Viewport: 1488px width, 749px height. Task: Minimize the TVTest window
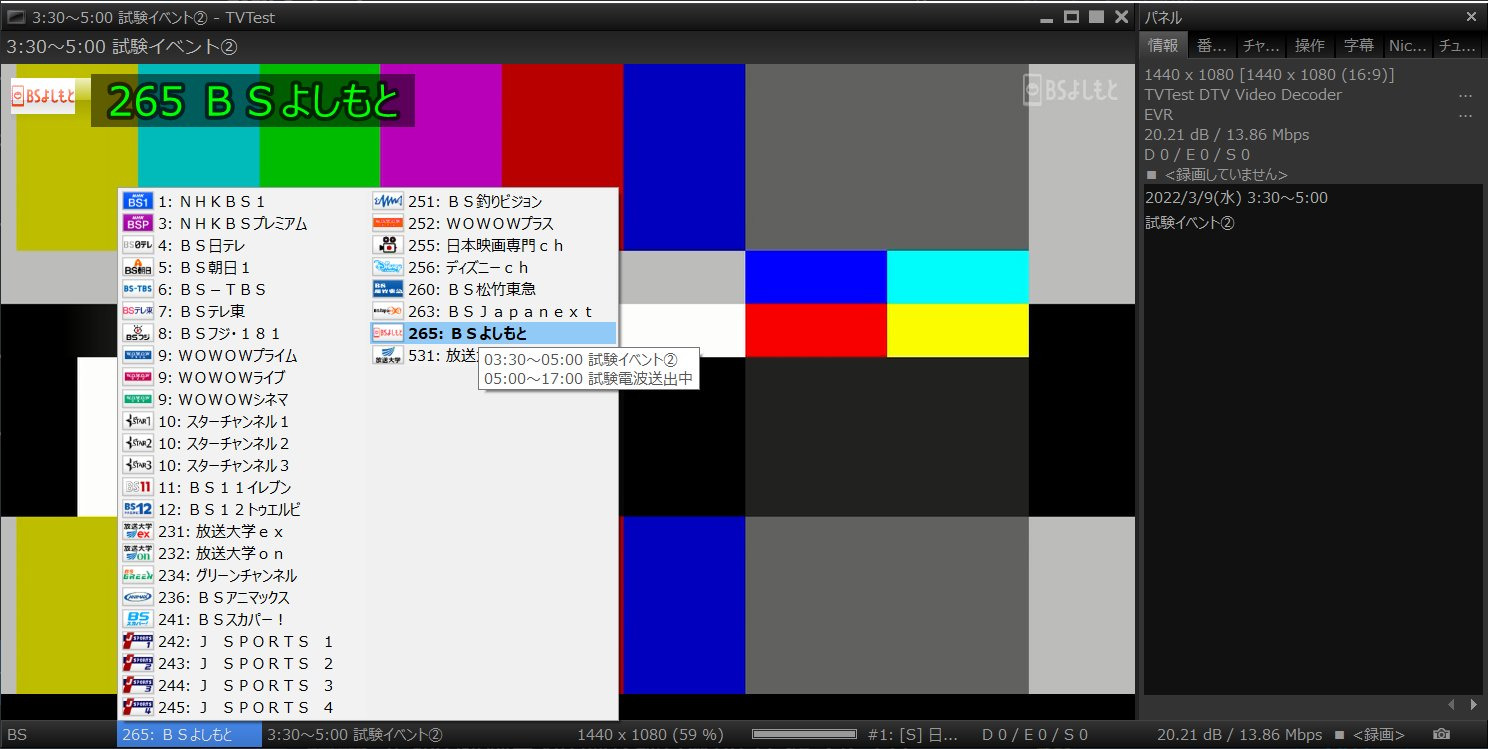pos(1047,18)
